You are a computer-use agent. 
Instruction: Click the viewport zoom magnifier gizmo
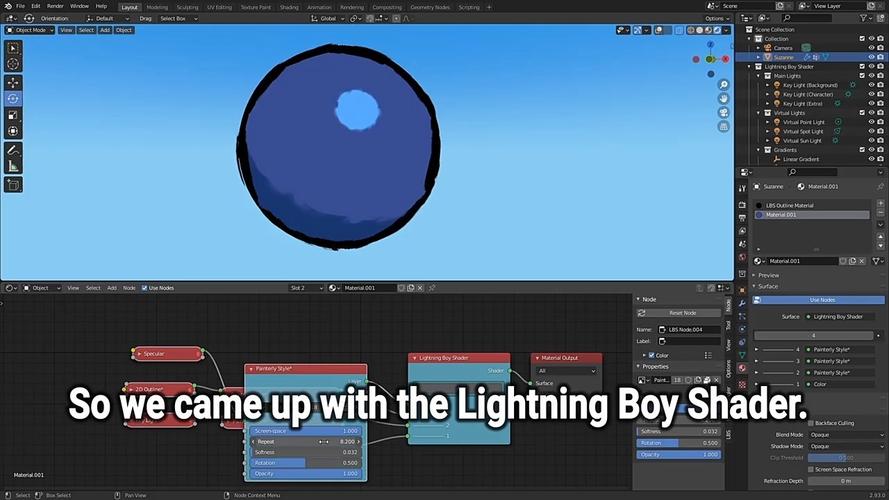(x=723, y=84)
